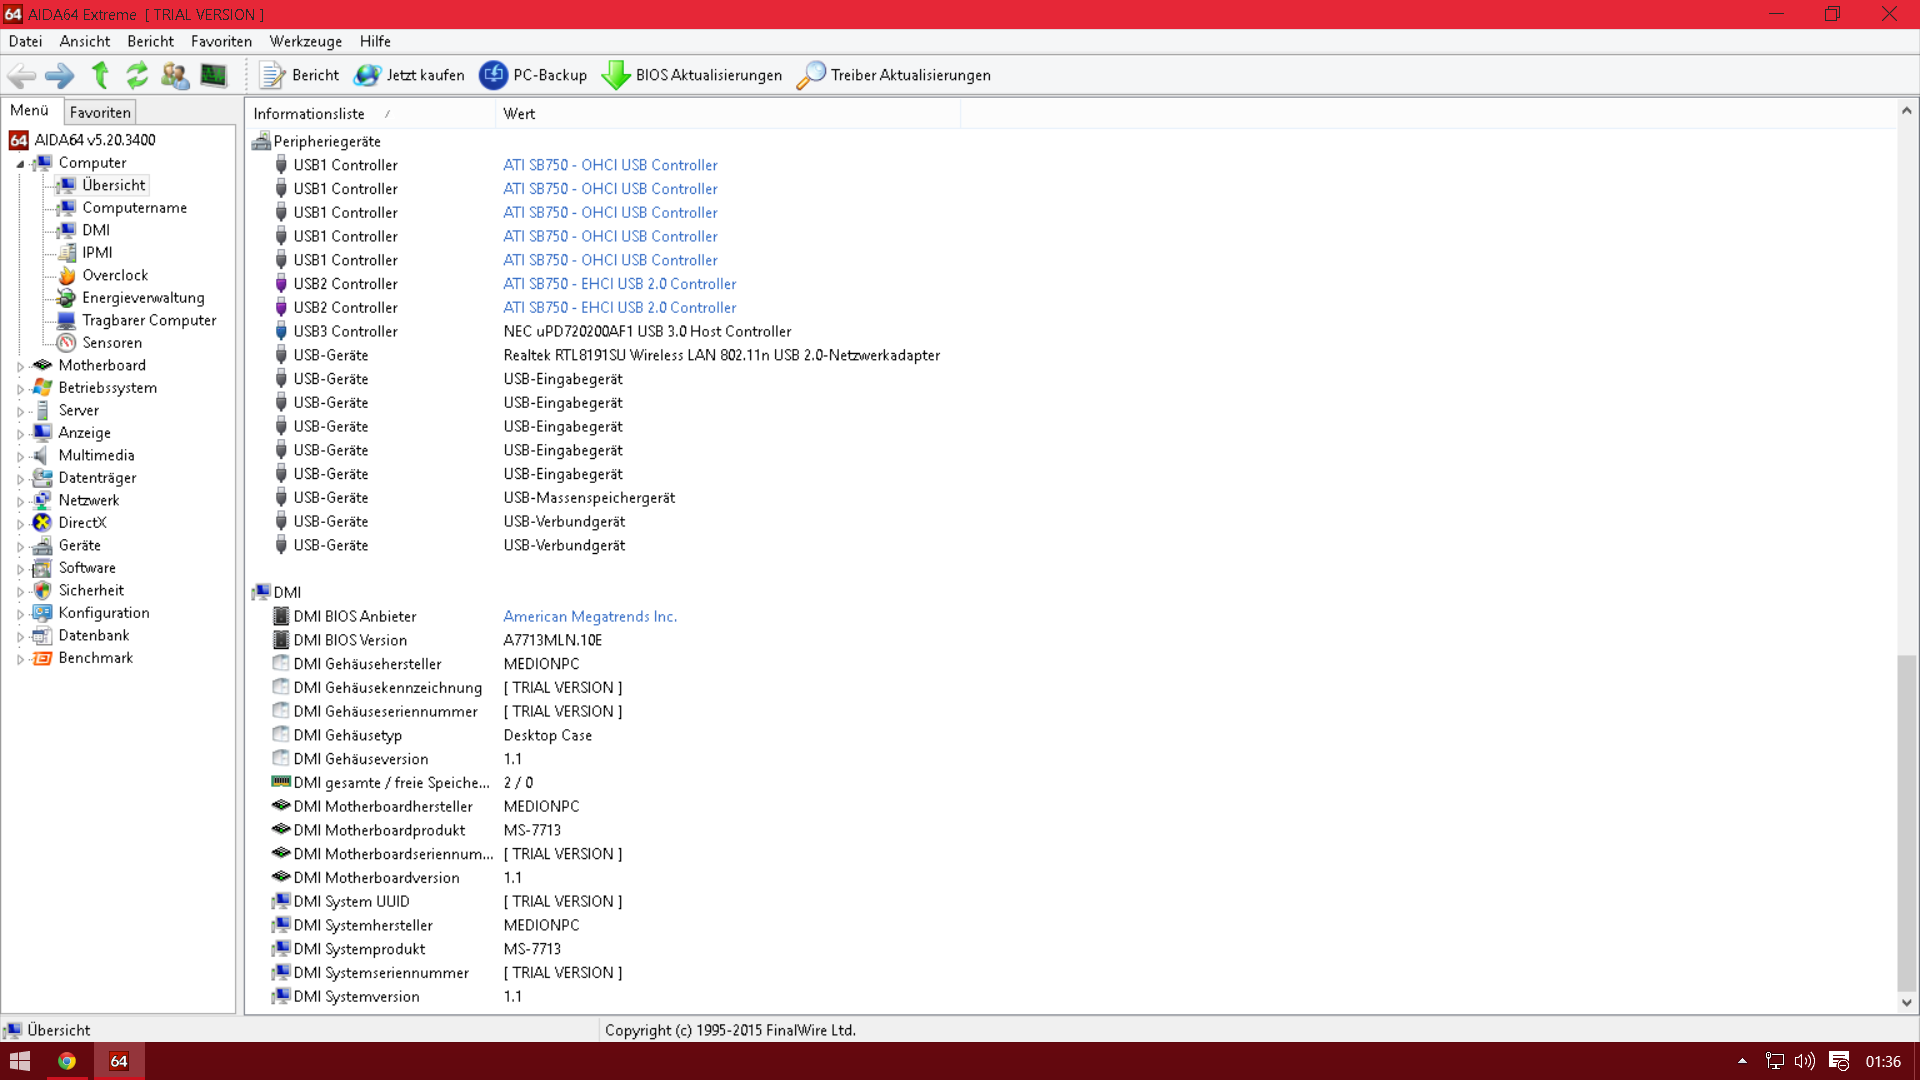
Task: Click Jetzt kaufen in the toolbar
Action: [410, 75]
